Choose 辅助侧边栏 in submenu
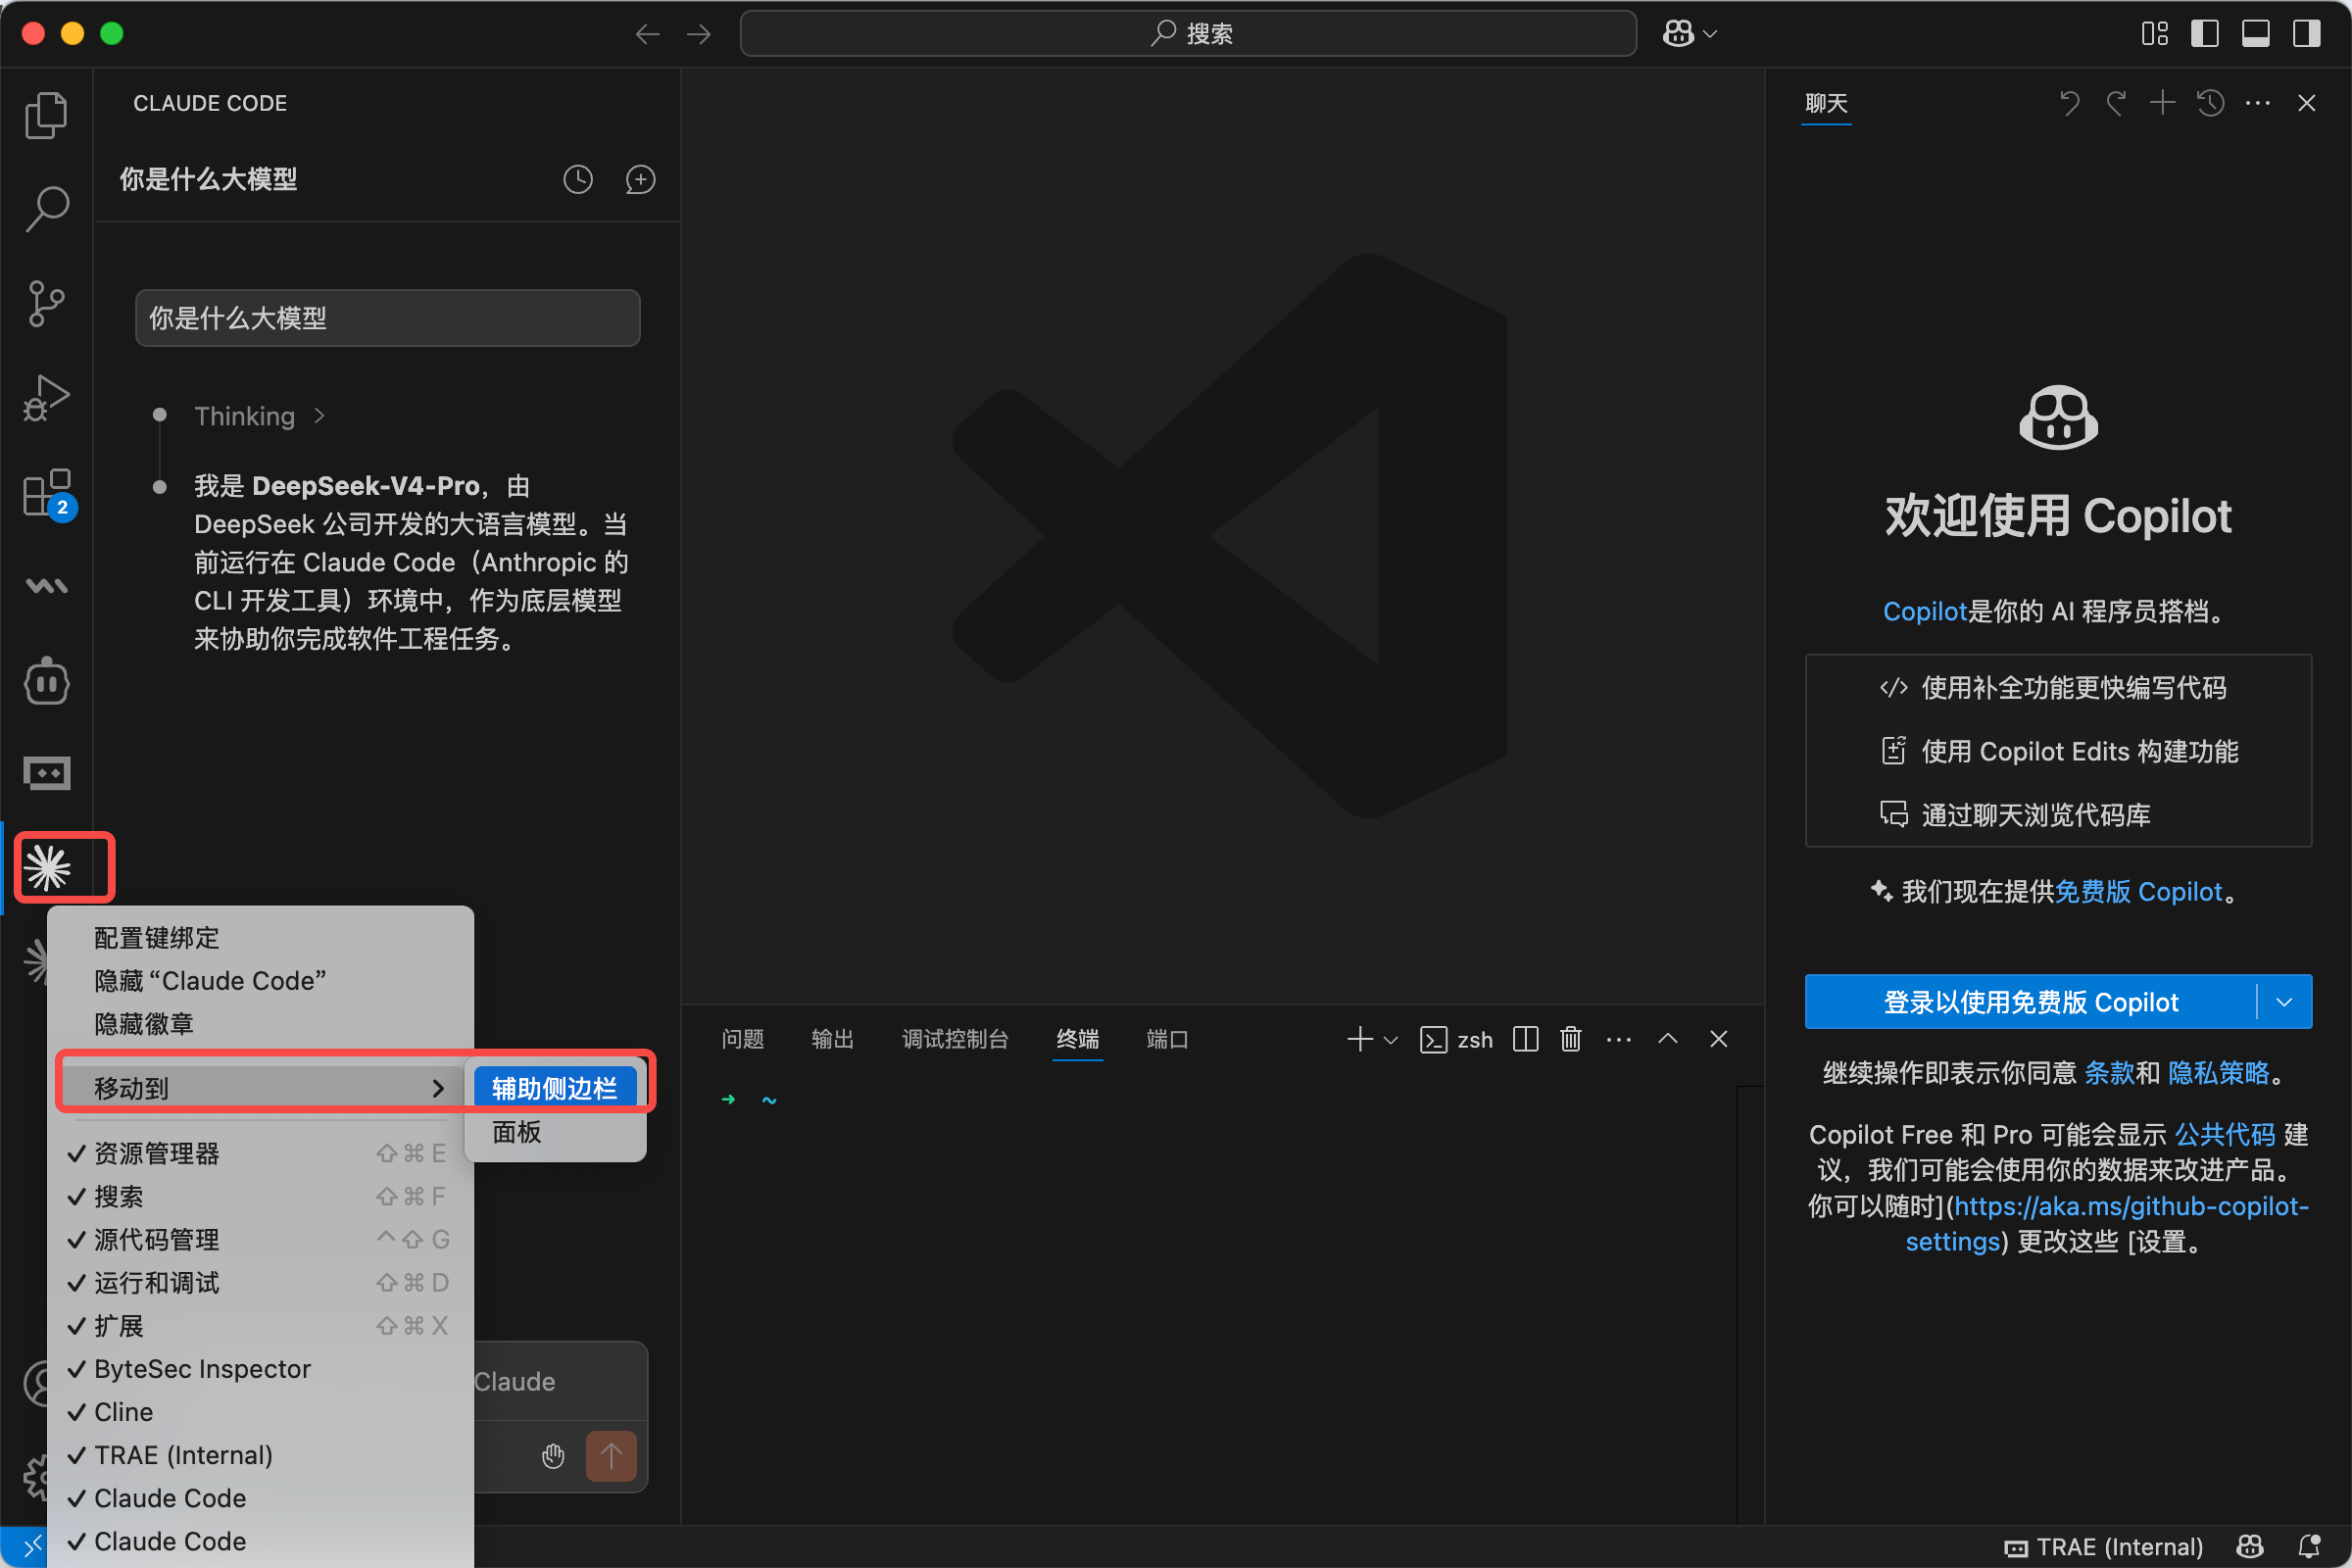The width and height of the screenshot is (2352, 1568). 555,1088
